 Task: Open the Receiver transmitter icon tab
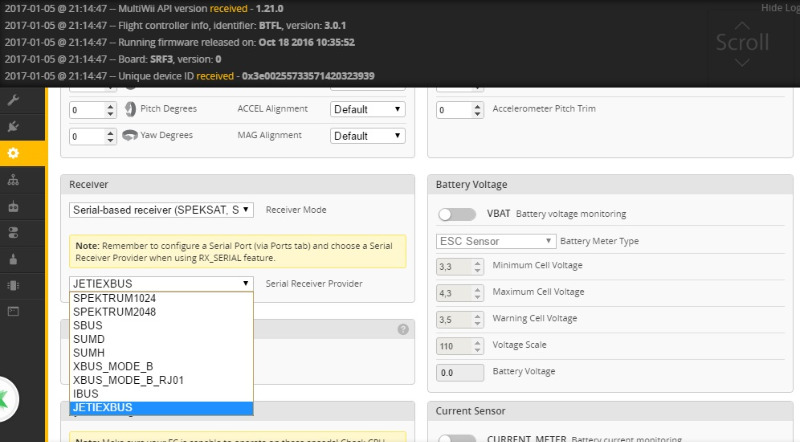[x=13, y=206]
